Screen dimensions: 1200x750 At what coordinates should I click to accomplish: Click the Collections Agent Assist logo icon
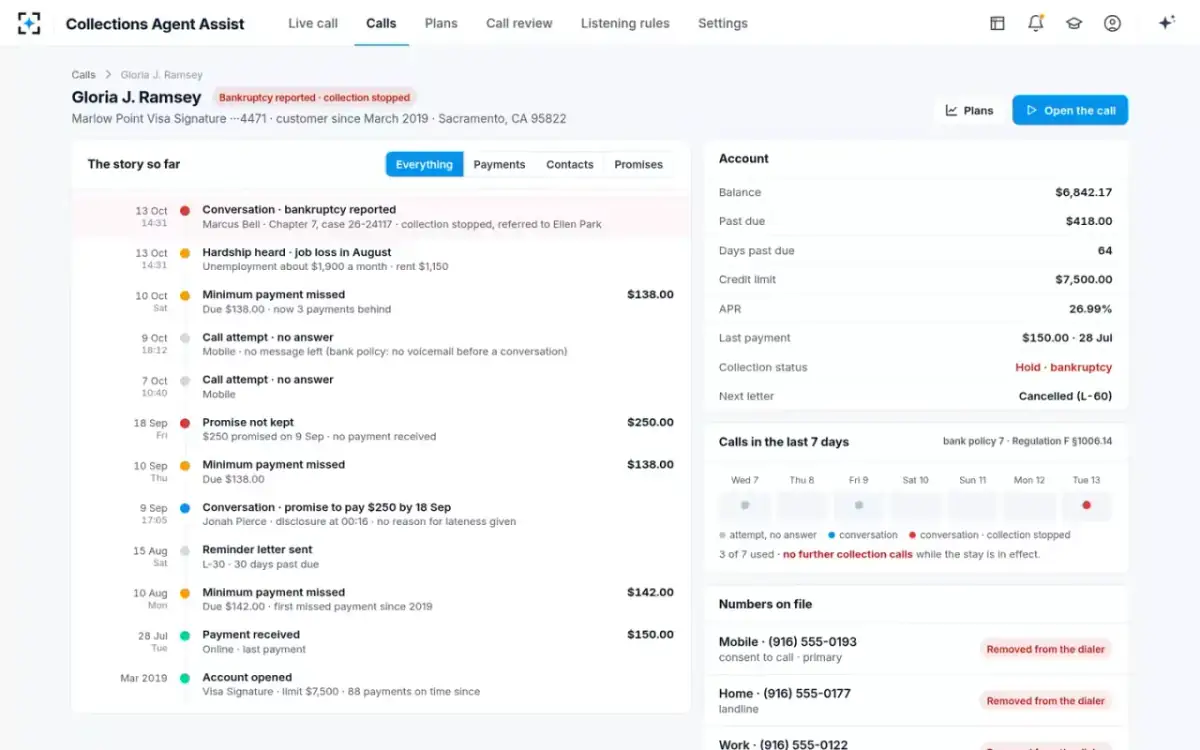[x=29, y=23]
